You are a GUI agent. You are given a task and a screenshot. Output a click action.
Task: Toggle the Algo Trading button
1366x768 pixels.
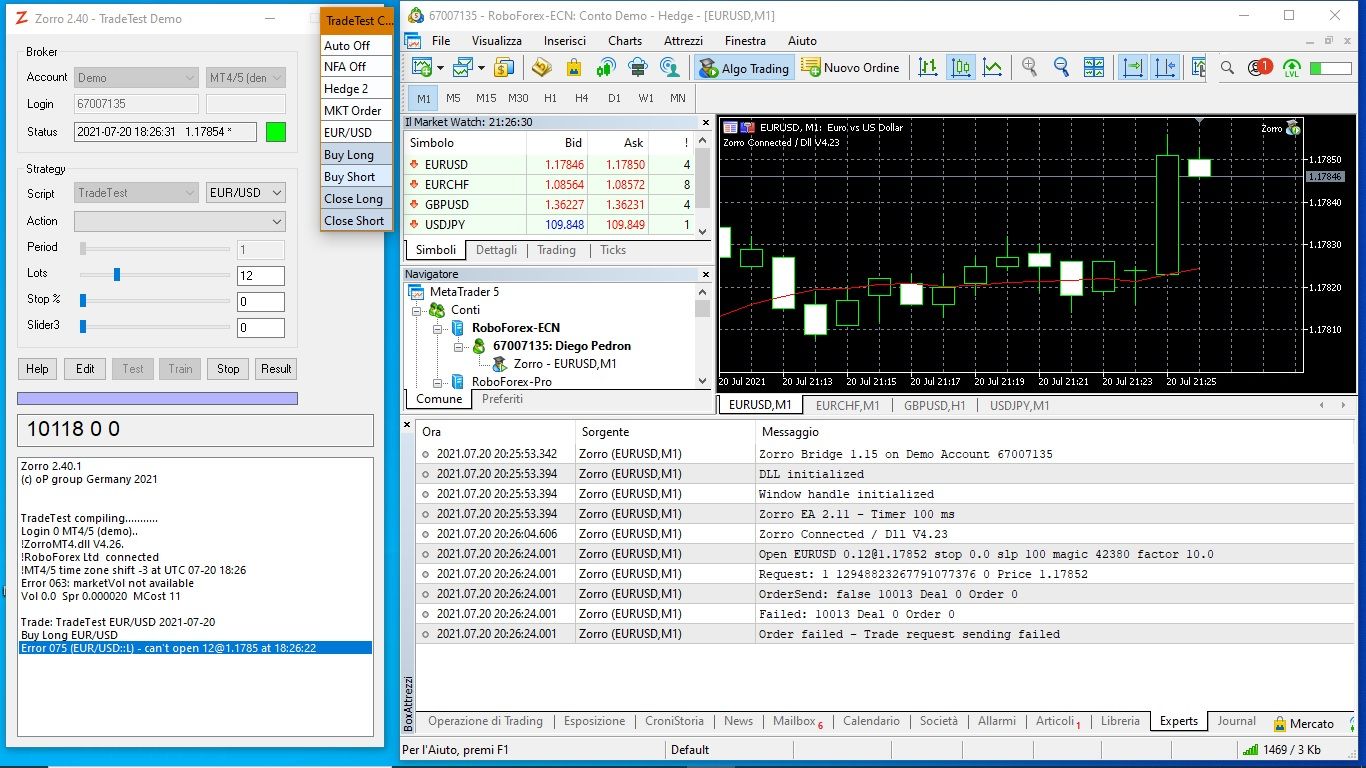pyautogui.click(x=744, y=67)
